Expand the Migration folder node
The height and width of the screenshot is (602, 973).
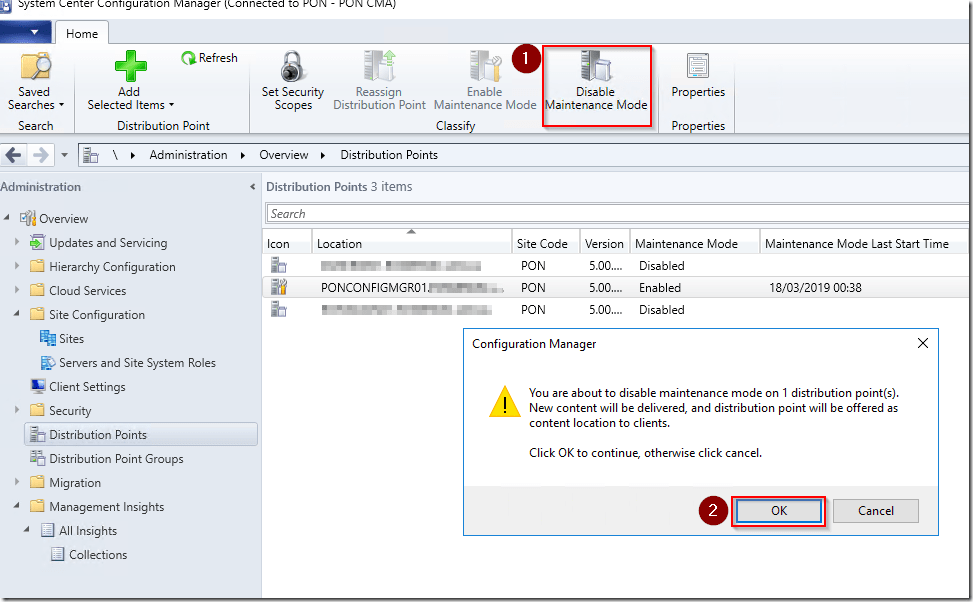(17, 483)
